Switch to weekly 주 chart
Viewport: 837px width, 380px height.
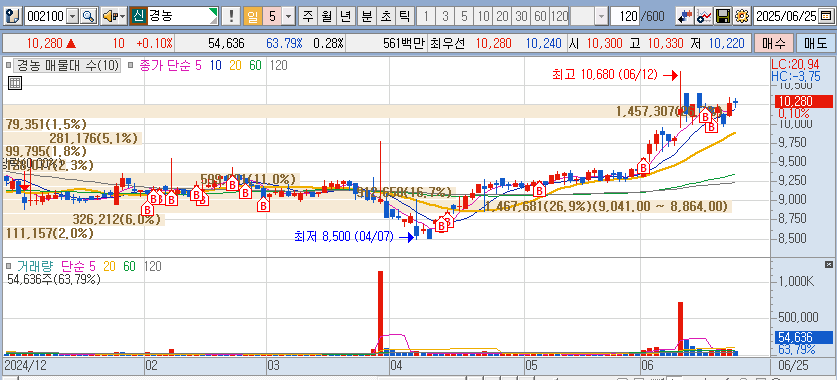click(x=307, y=17)
